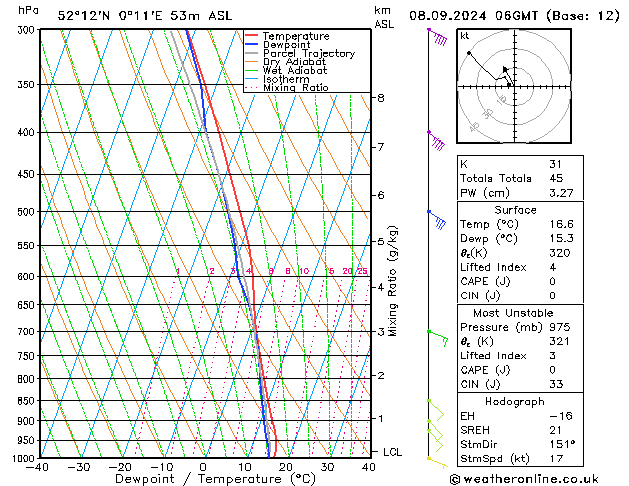629x486 pixels.
Task: Click the hodograph trace end dot
Action: pos(469,53)
